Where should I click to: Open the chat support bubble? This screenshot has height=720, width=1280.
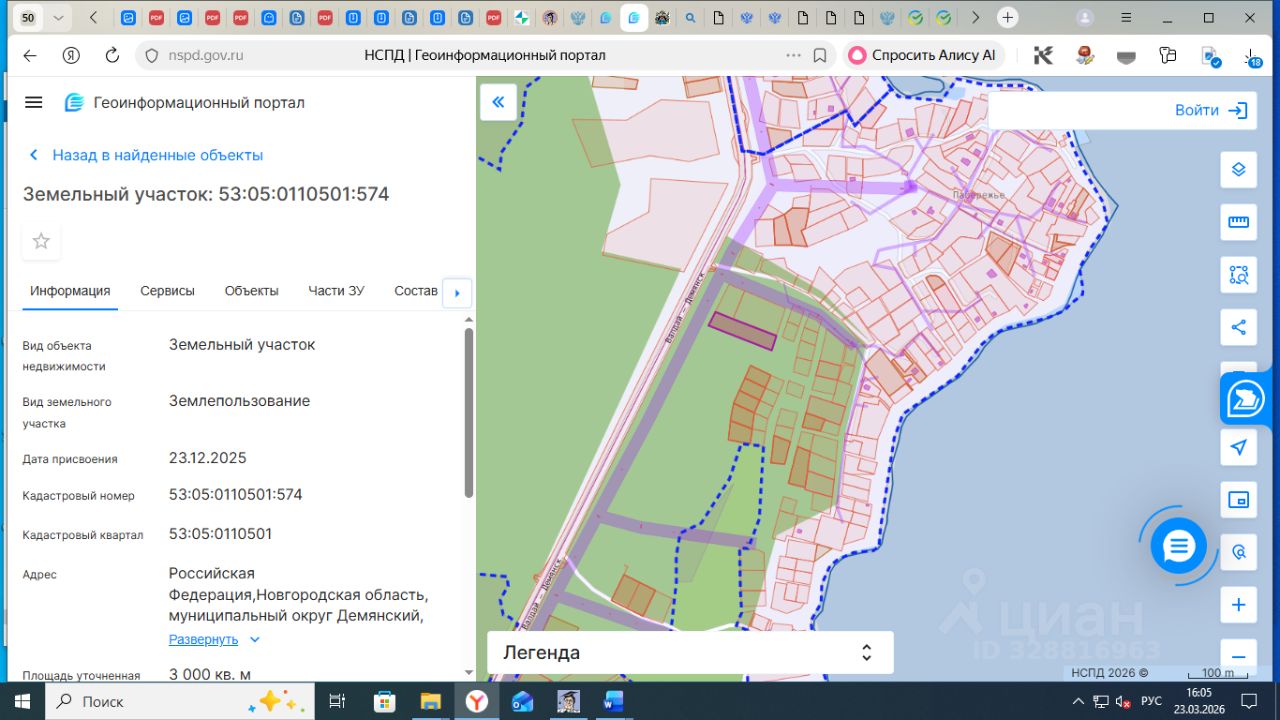pos(1178,546)
